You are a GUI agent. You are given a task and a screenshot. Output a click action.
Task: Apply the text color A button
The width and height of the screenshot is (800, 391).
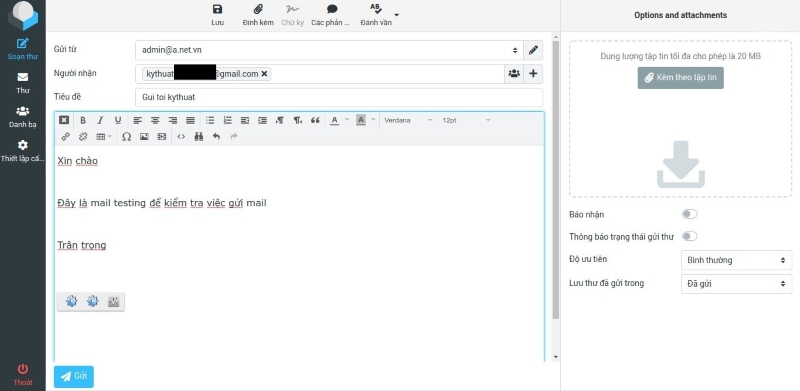334,120
